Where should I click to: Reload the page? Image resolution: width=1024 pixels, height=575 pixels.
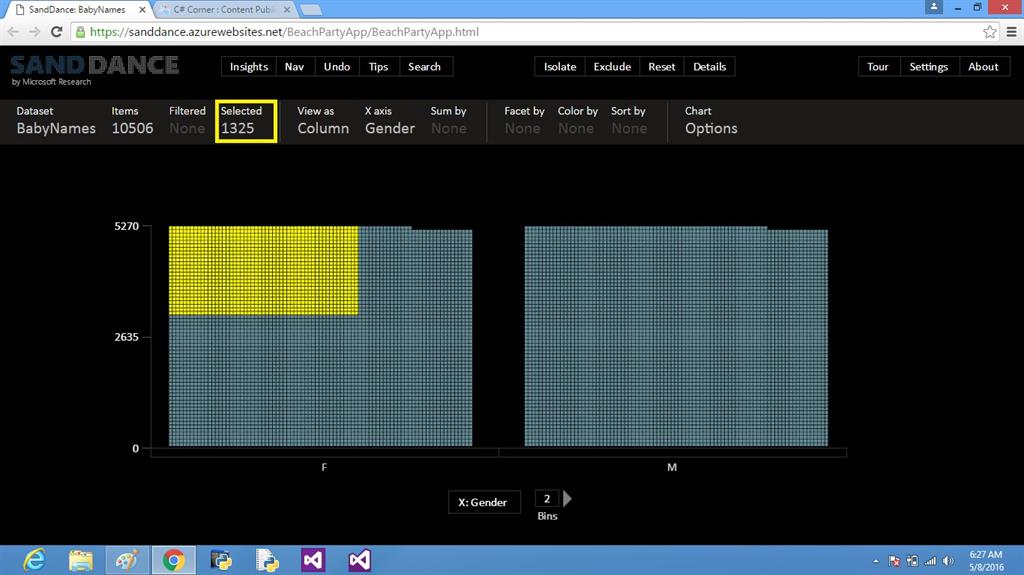point(57,32)
